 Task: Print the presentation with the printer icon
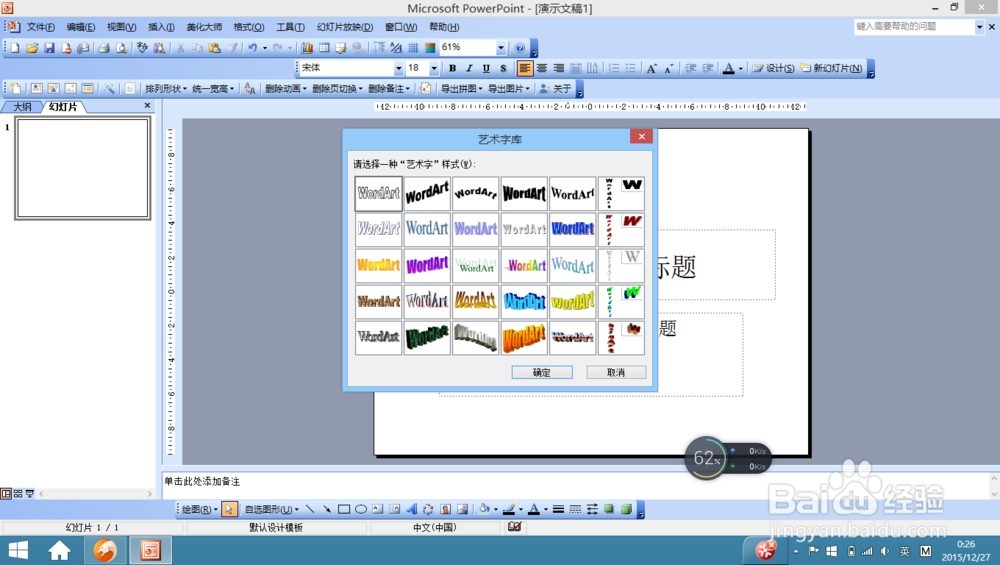point(104,48)
